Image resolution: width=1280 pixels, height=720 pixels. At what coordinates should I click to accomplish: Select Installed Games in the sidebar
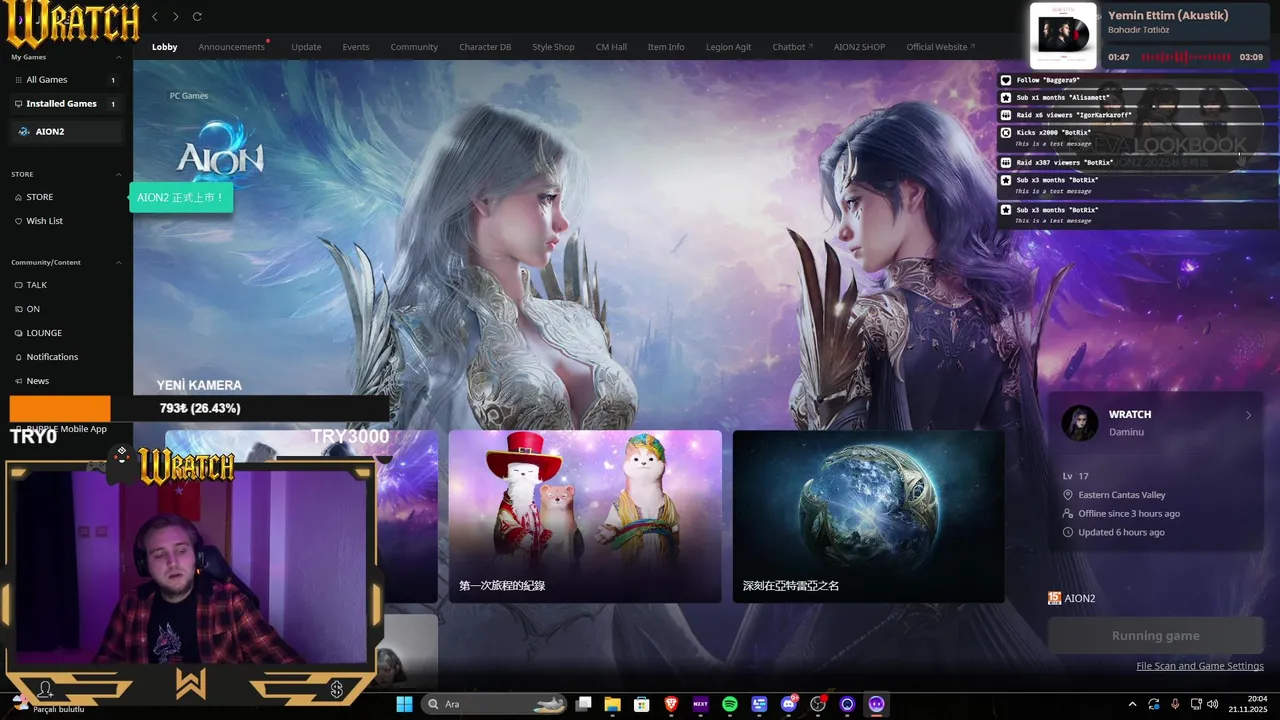(66, 104)
